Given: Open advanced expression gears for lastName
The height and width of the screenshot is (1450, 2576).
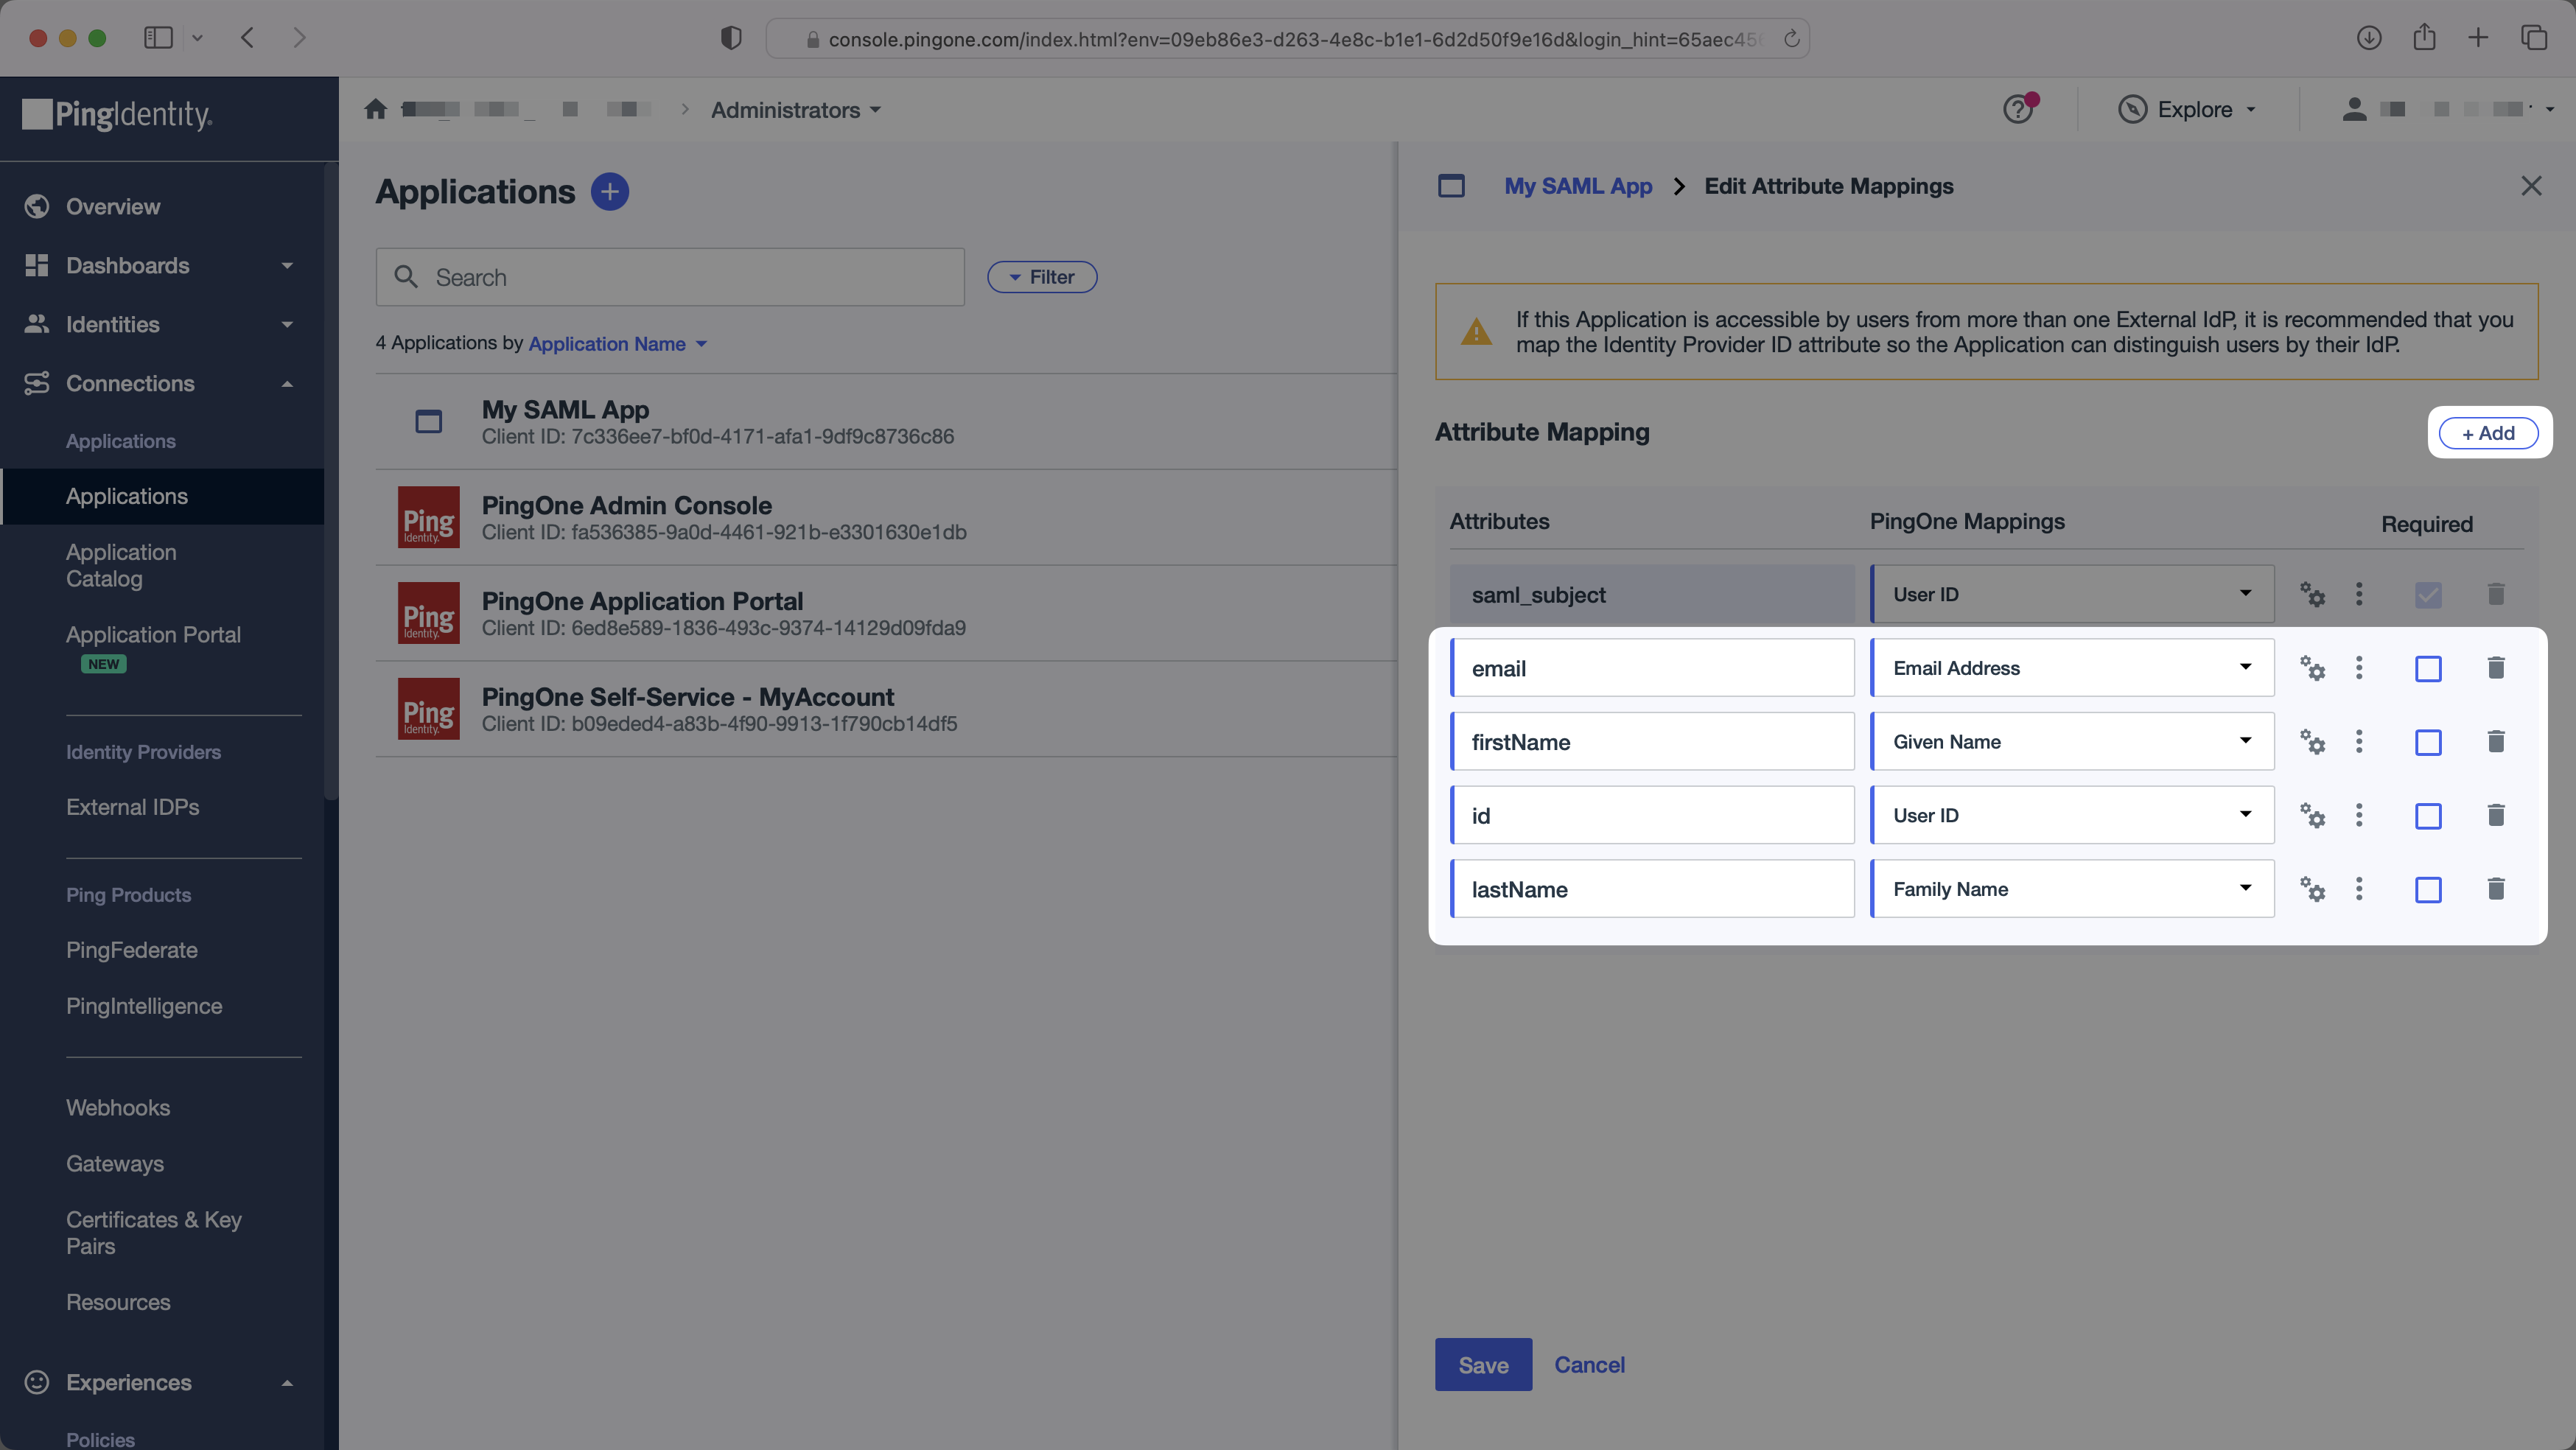Looking at the screenshot, I should 2312,889.
